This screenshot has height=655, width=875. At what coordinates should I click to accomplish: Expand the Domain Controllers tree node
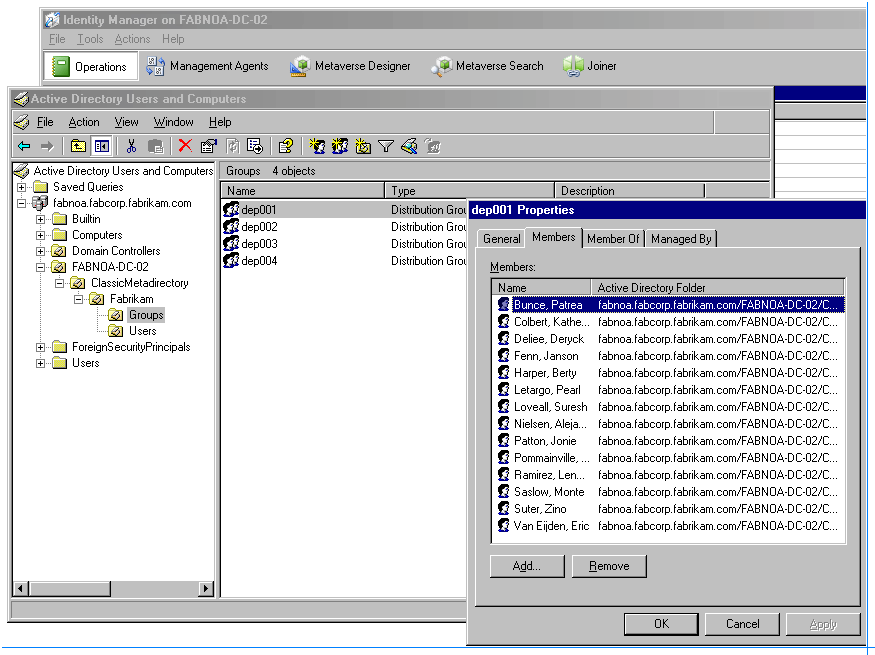[41, 251]
